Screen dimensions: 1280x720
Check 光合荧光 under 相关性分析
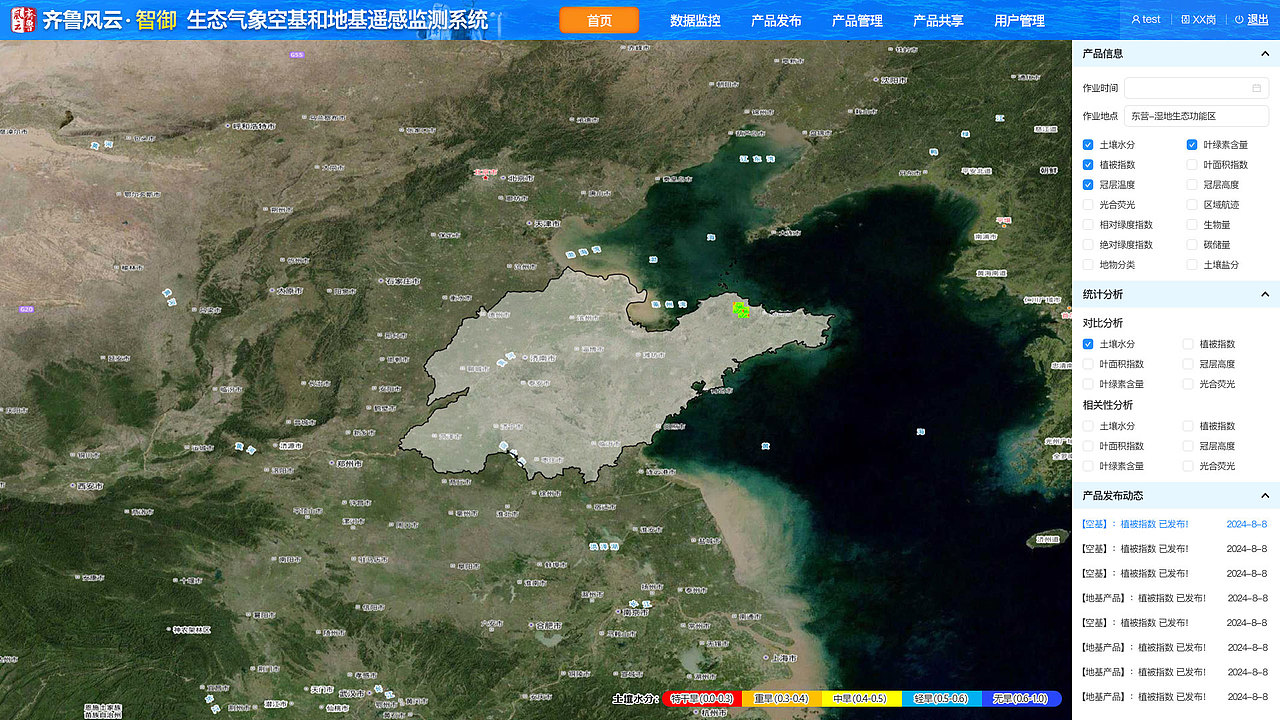click(1188, 466)
